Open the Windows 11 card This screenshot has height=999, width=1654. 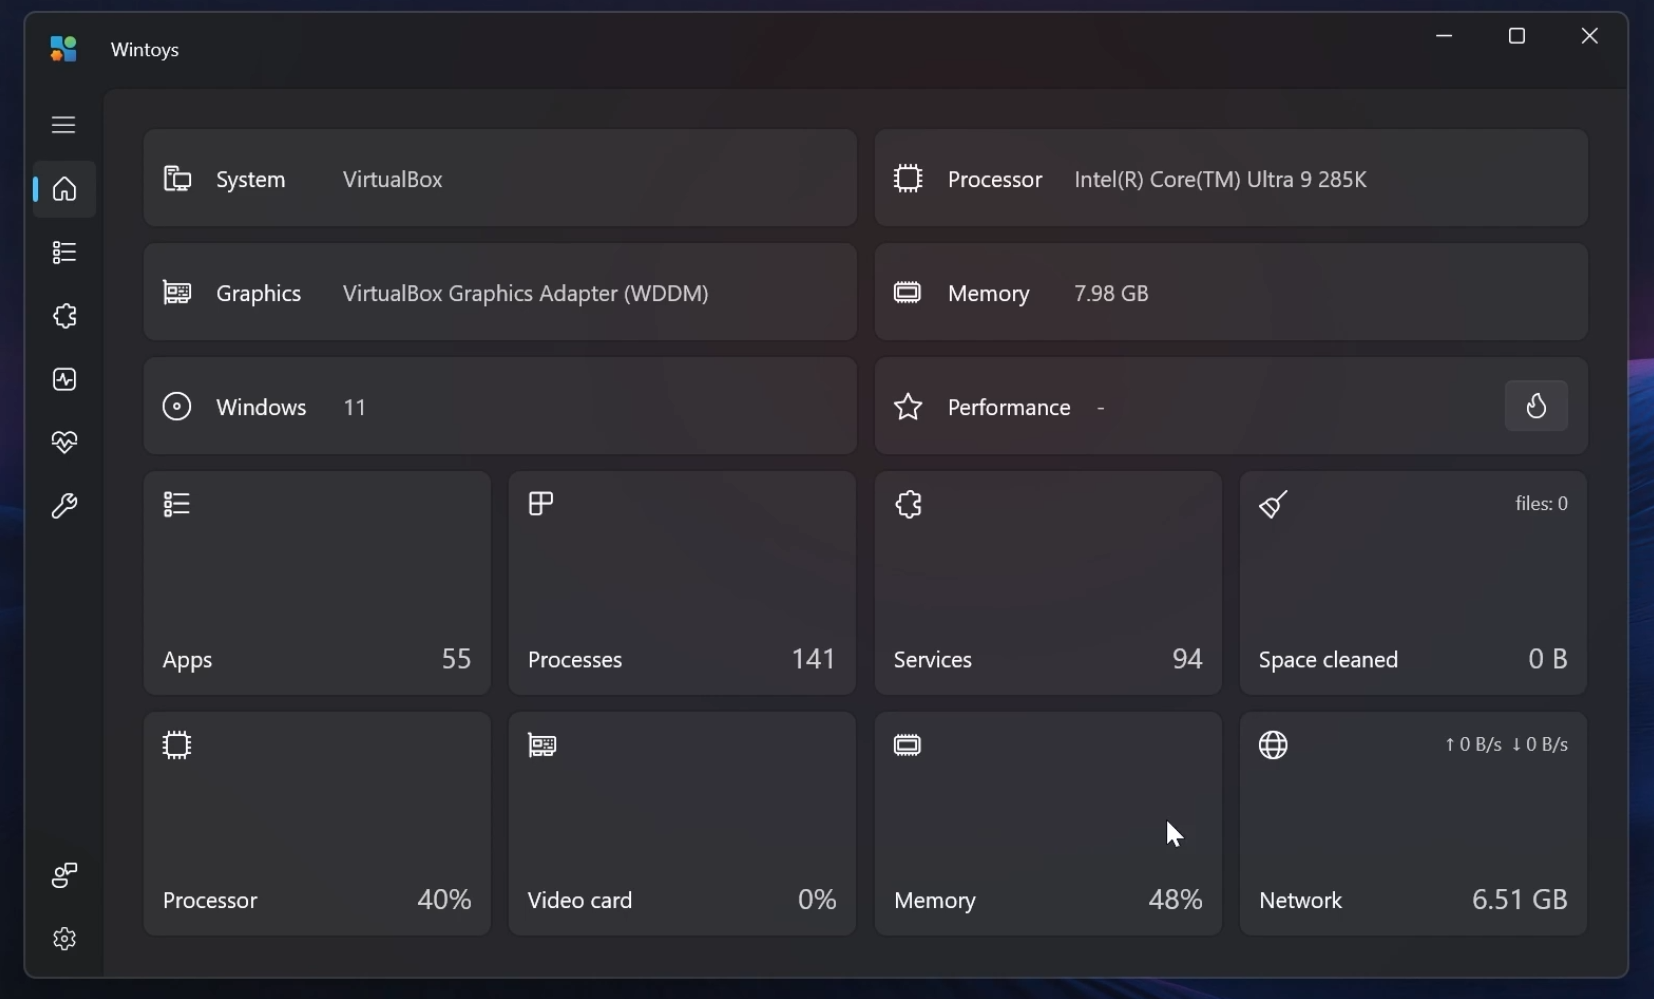click(500, 406)
